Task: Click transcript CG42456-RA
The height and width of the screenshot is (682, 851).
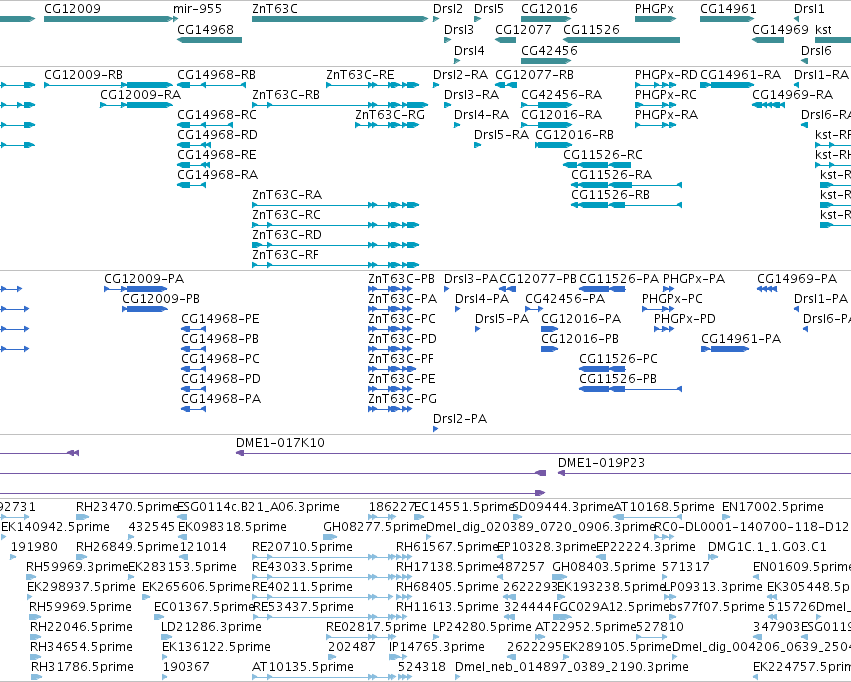Action: tap(547, 105)
